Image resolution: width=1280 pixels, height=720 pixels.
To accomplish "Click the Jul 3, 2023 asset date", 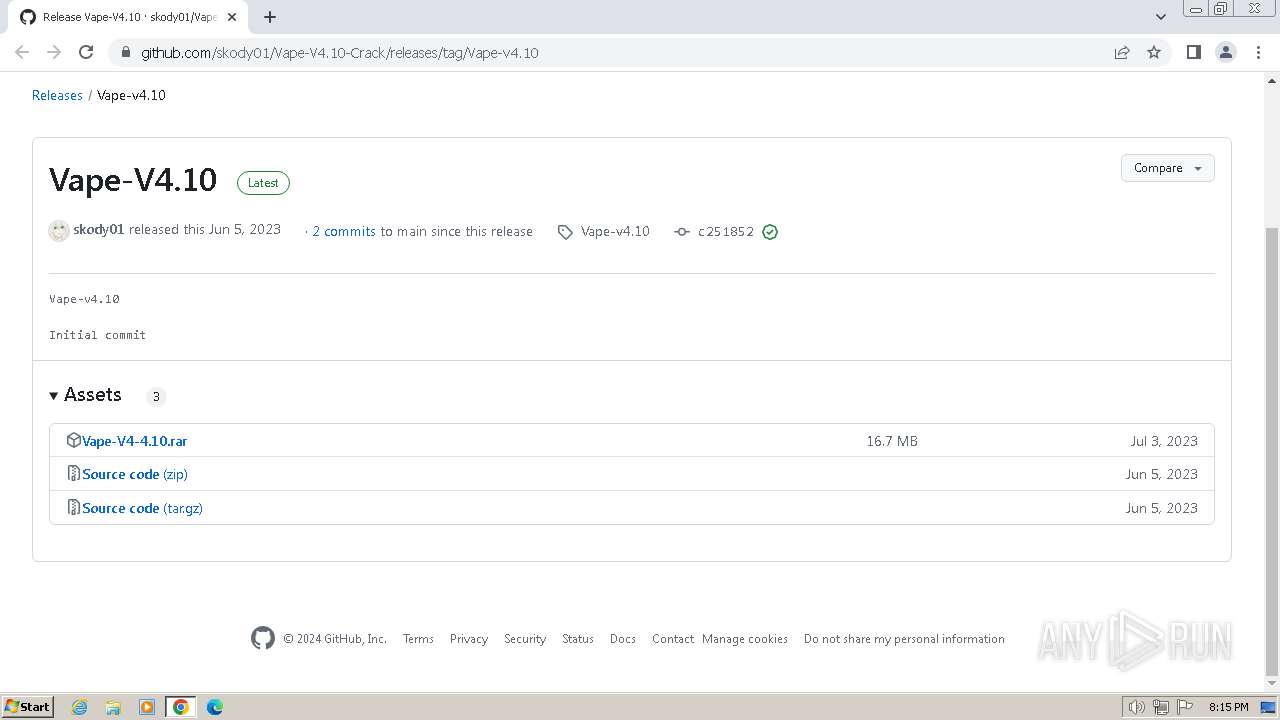I will click(x=1164, y=441).
